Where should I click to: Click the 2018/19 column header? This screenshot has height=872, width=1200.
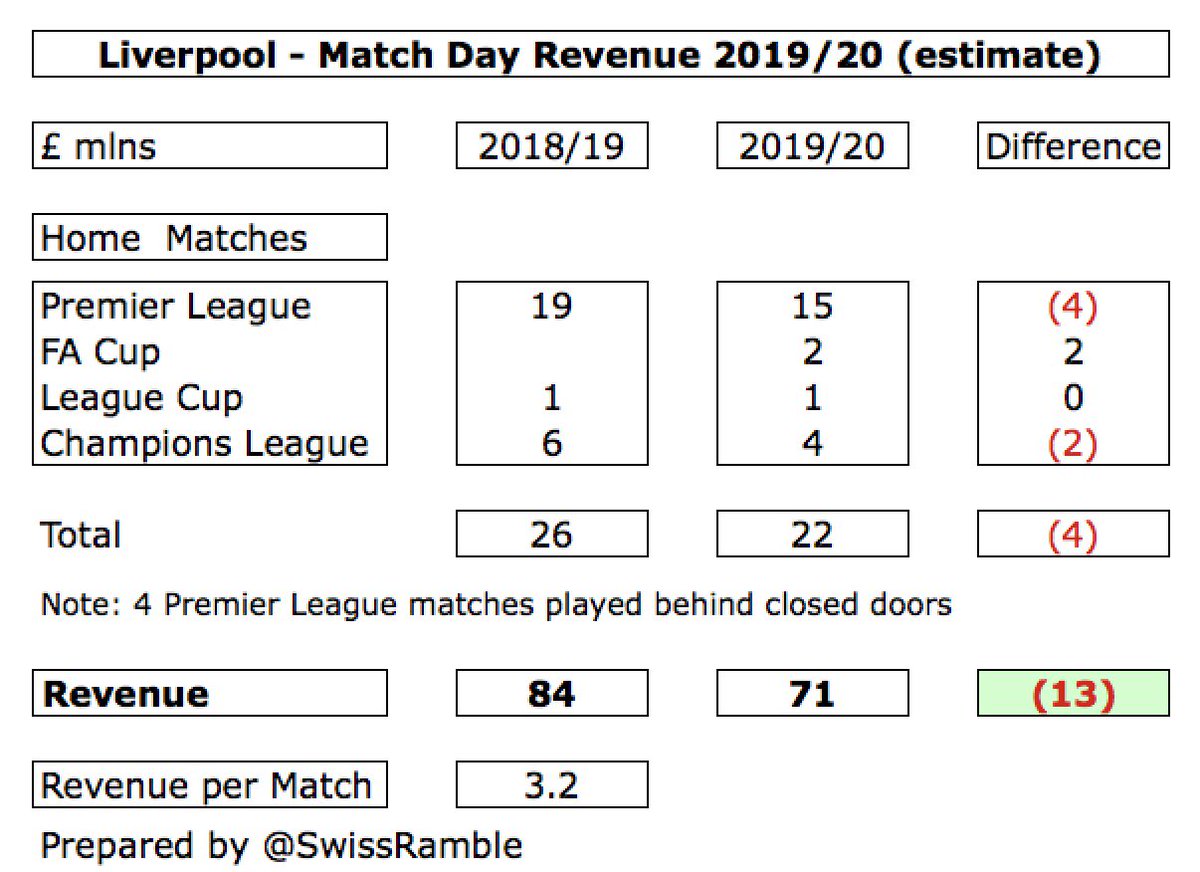tap(552, 146)
